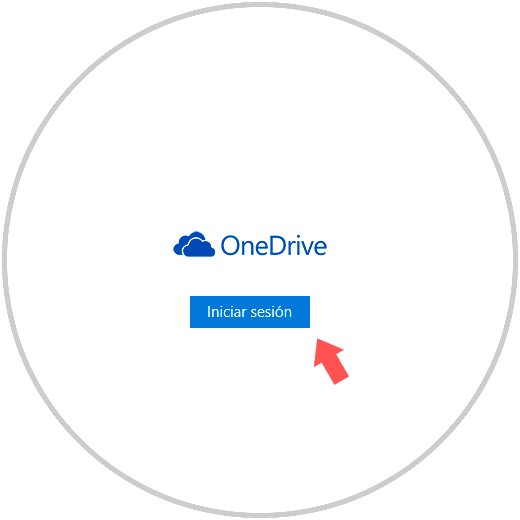Click the word "sesión" on the blue button
The width and height of the screenshot is (520, 520).
pyautogui.click(x=271, y=312)
